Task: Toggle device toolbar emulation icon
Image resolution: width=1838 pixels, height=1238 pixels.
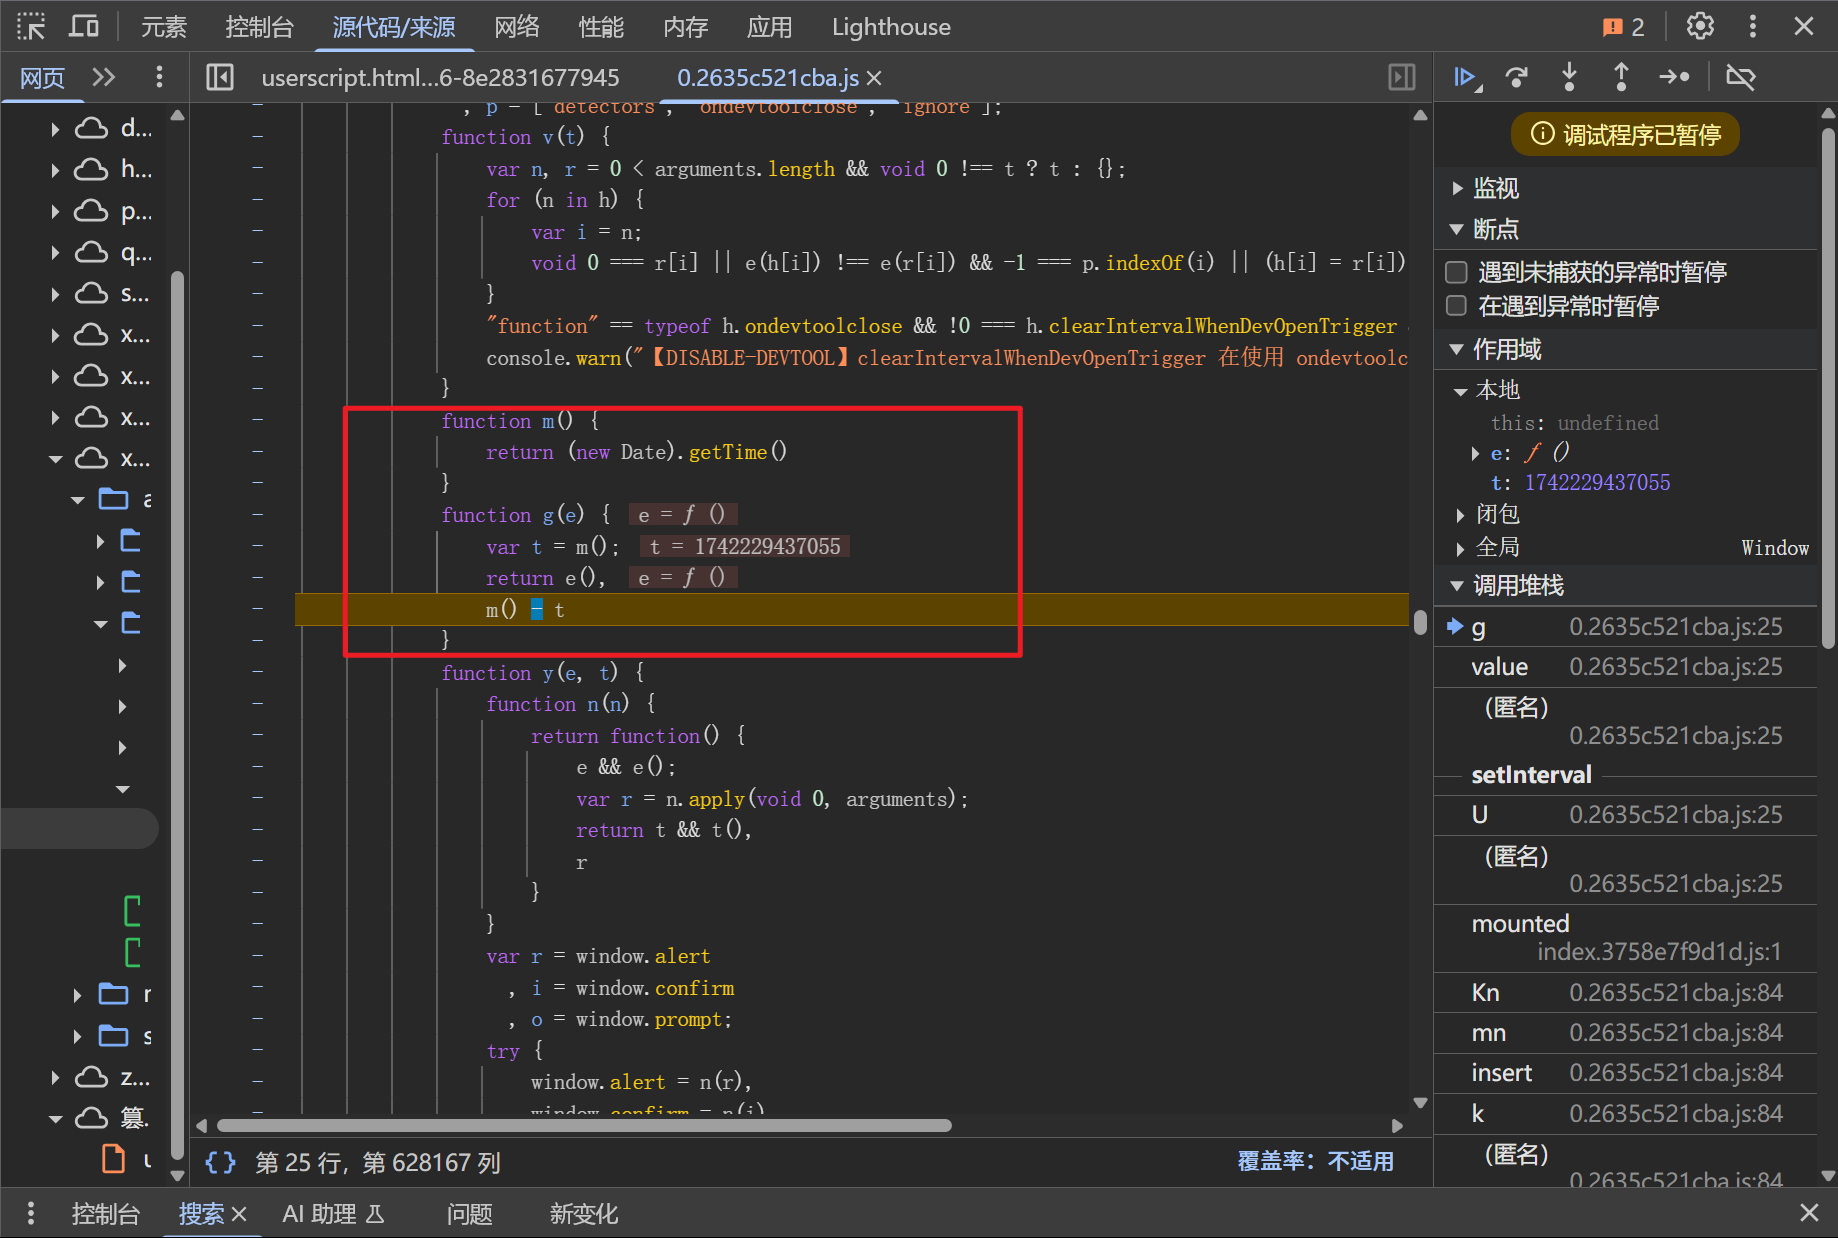Action: click(84, 26)
